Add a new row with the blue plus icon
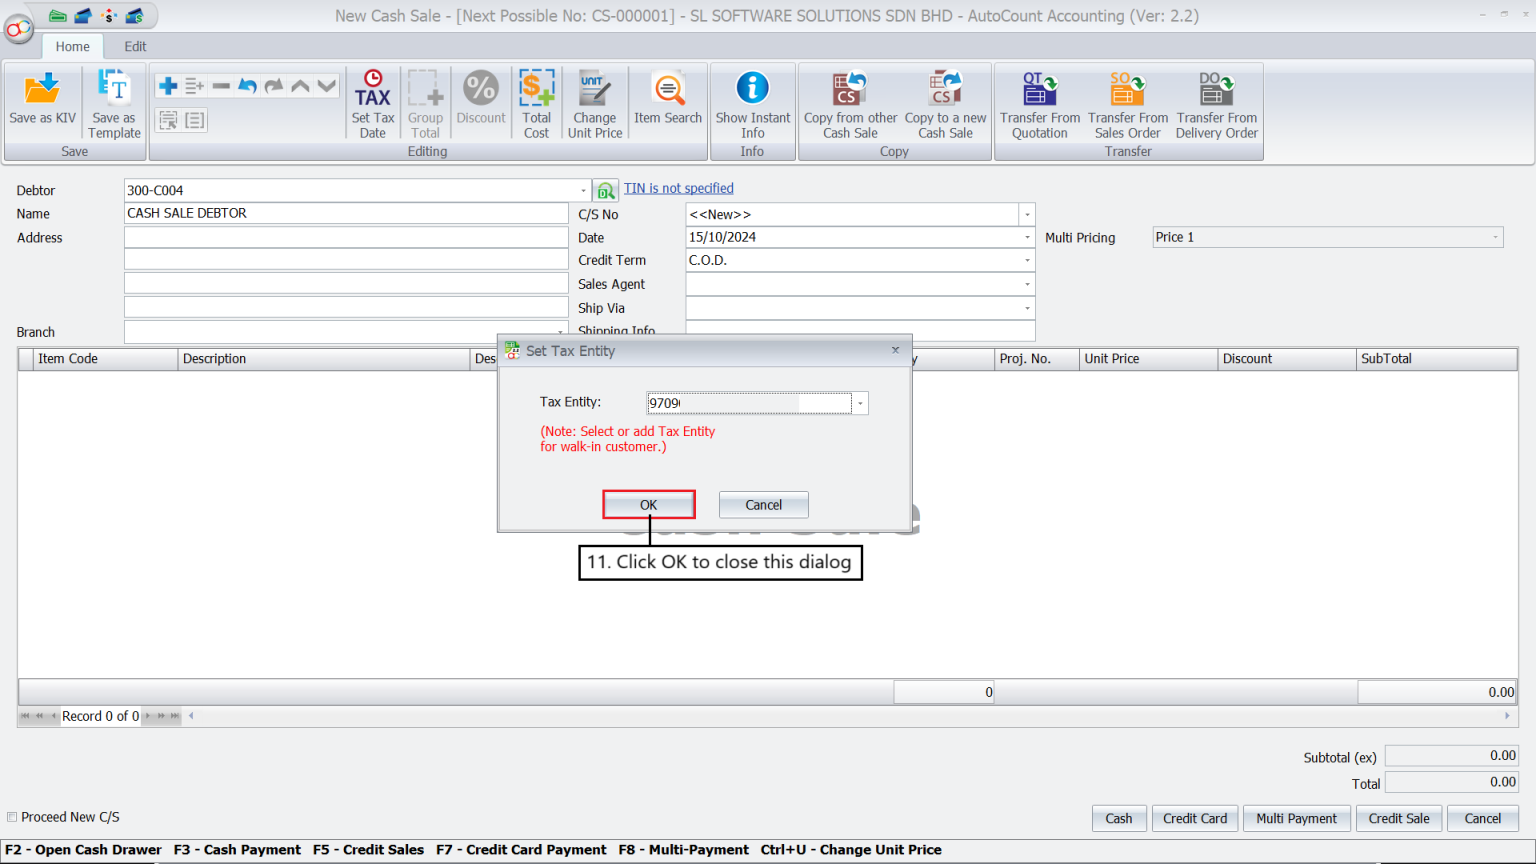The width and height of the screenshot is (1536, 864). pyautogui.click(x=168, y=86)
